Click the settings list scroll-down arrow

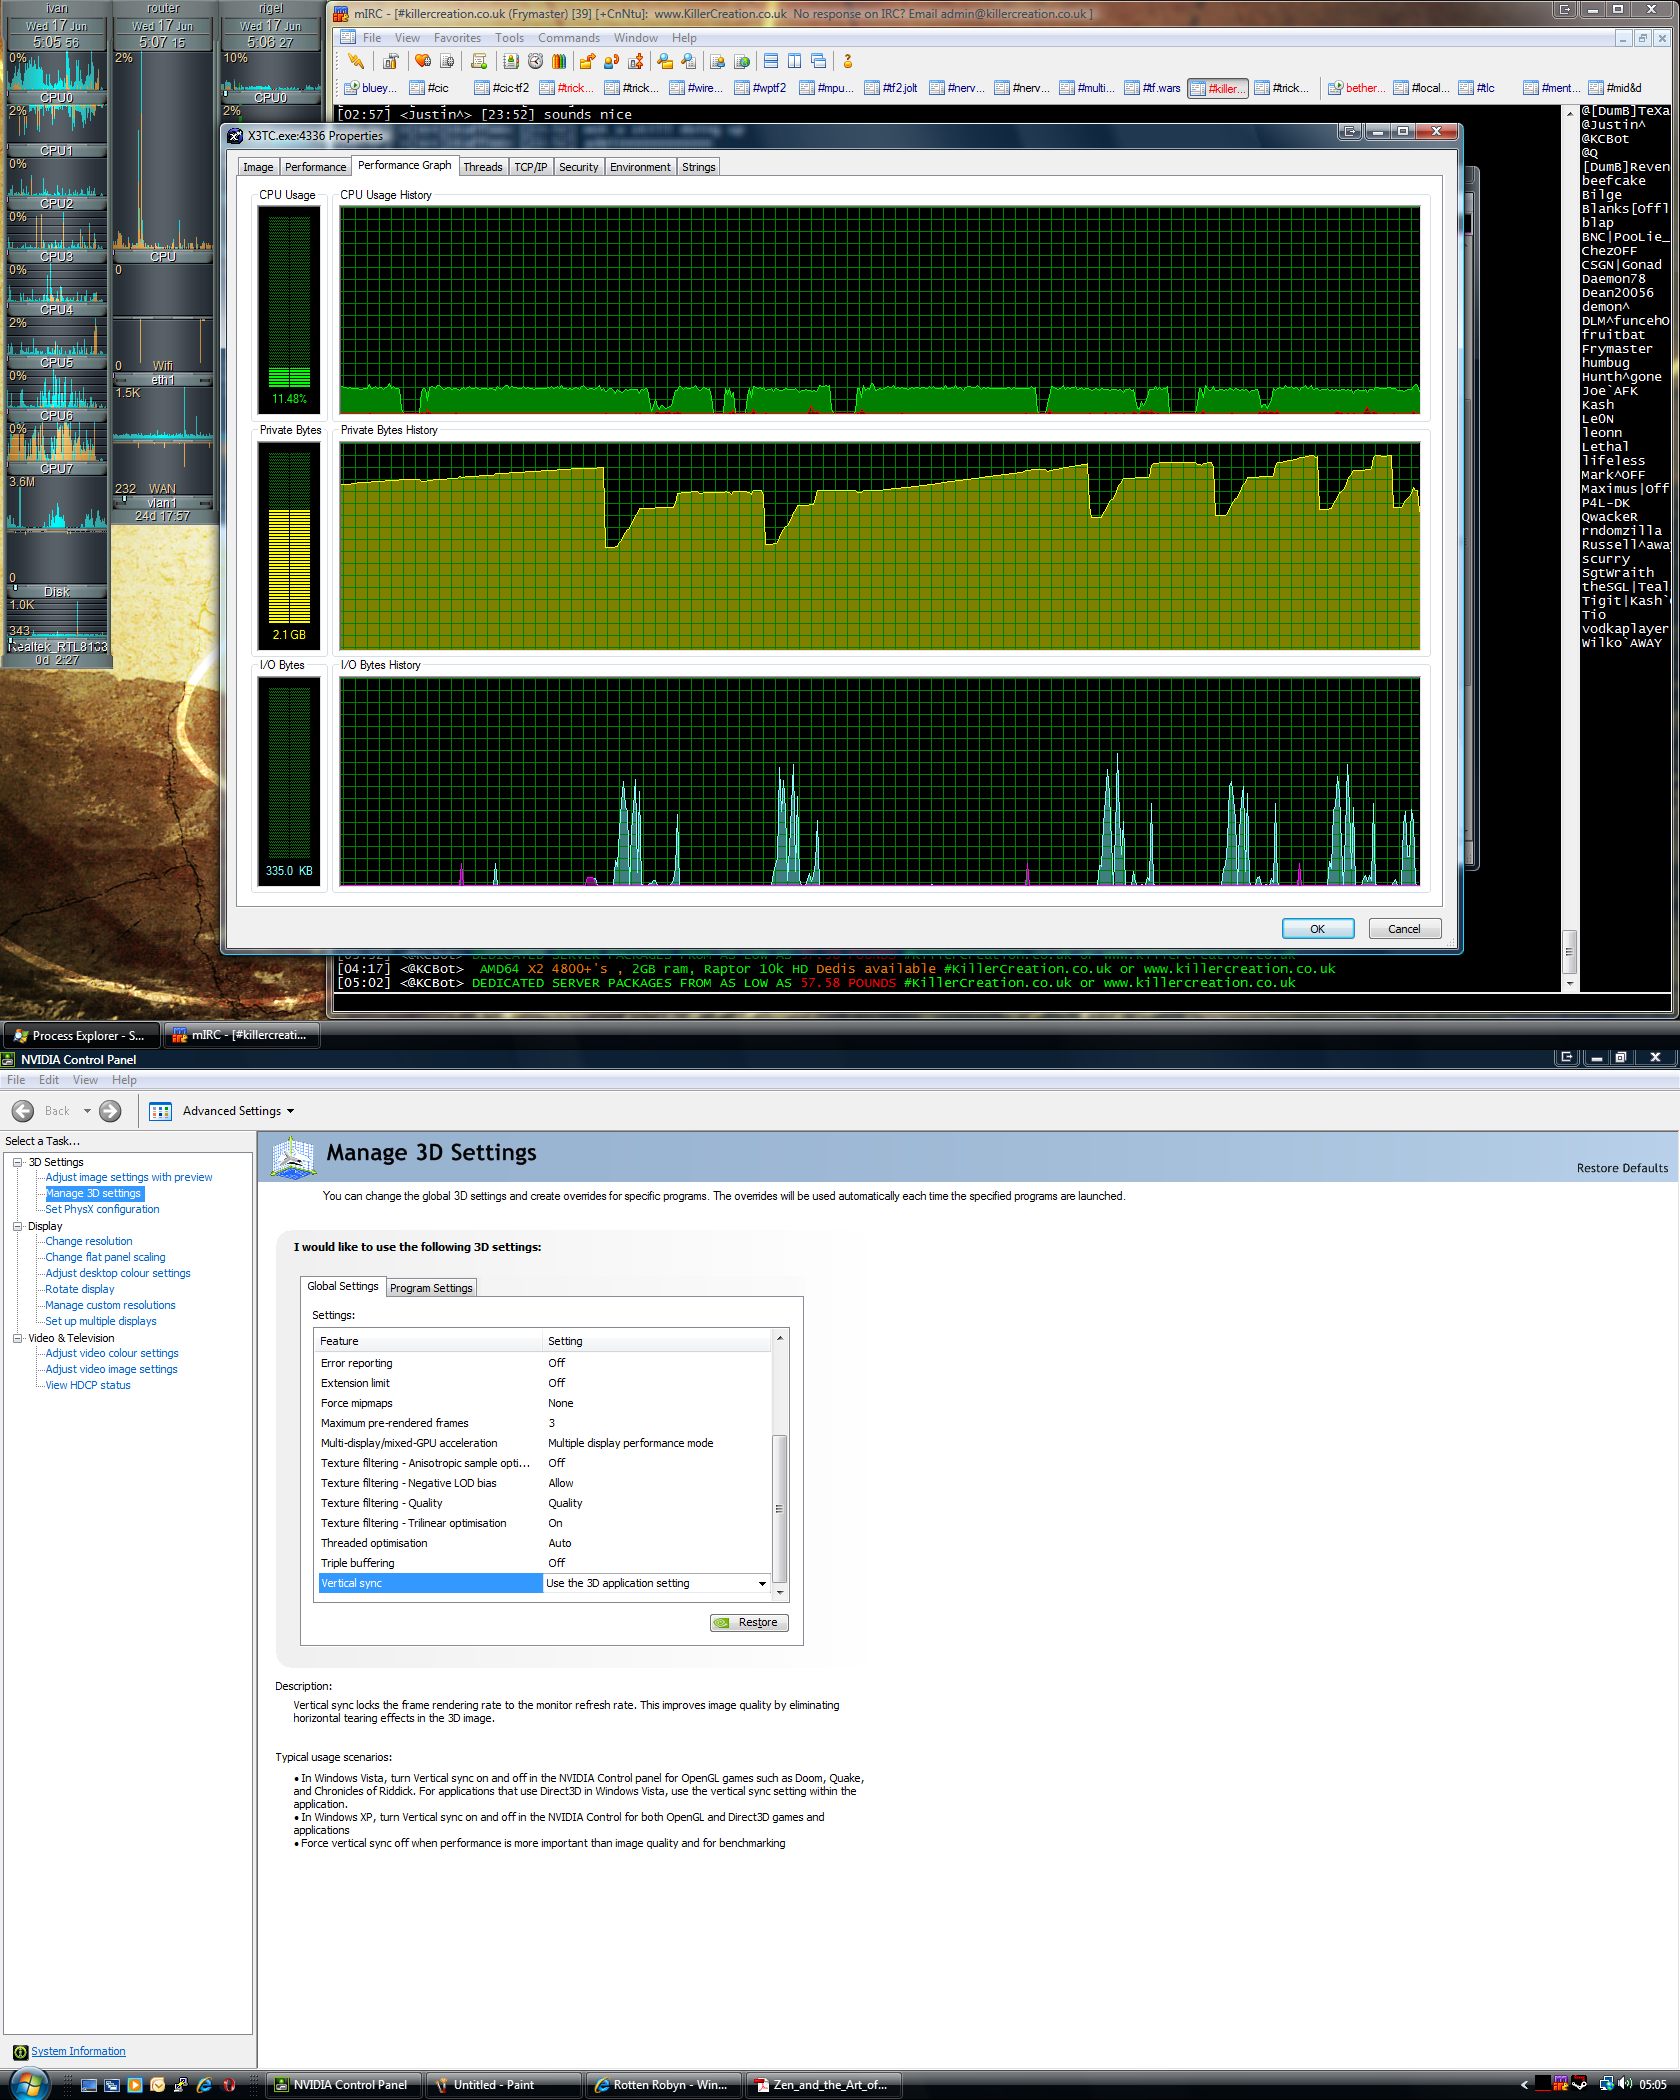pyautogui.click(x=780, y=1593)
